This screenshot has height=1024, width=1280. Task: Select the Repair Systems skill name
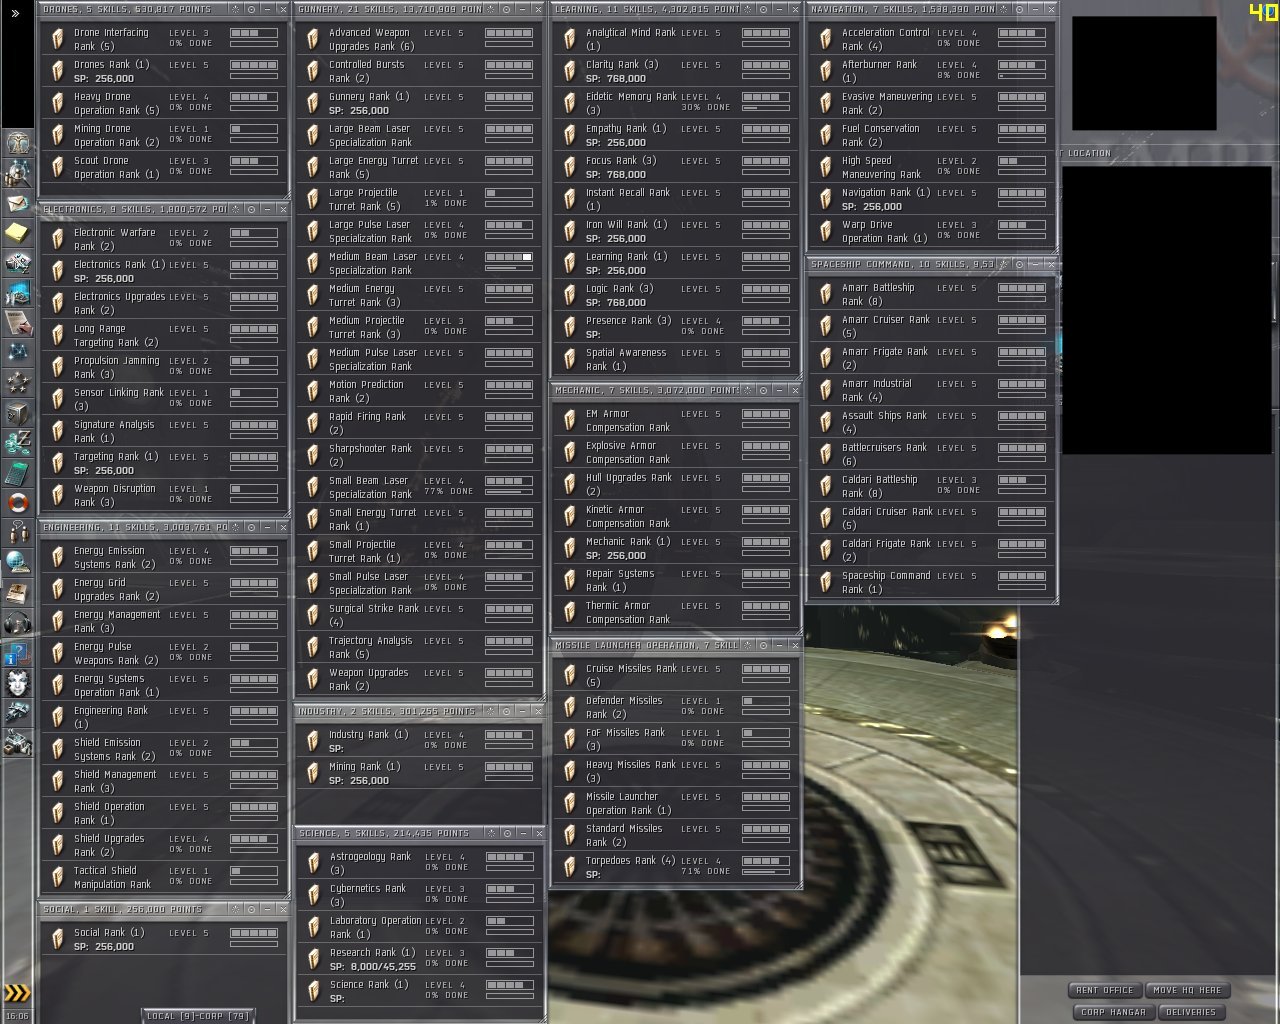point(620,580)
